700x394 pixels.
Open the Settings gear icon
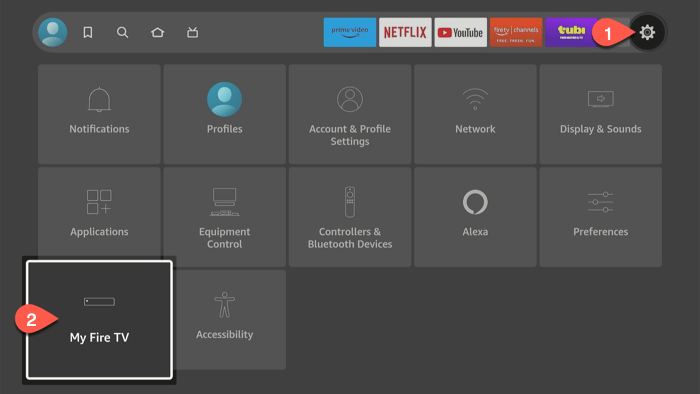pos(647,32)
